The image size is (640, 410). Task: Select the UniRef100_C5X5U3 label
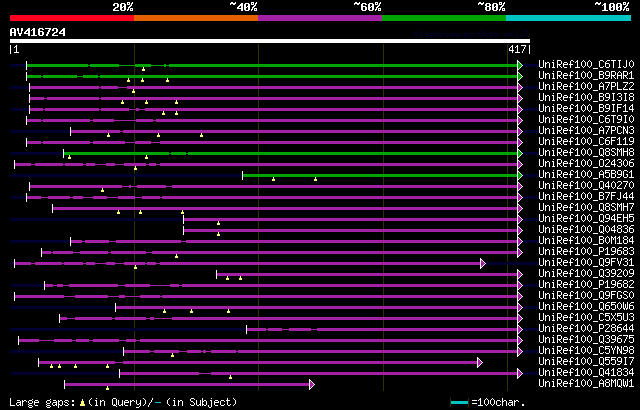pyautogui.click(x=586, y=318)
